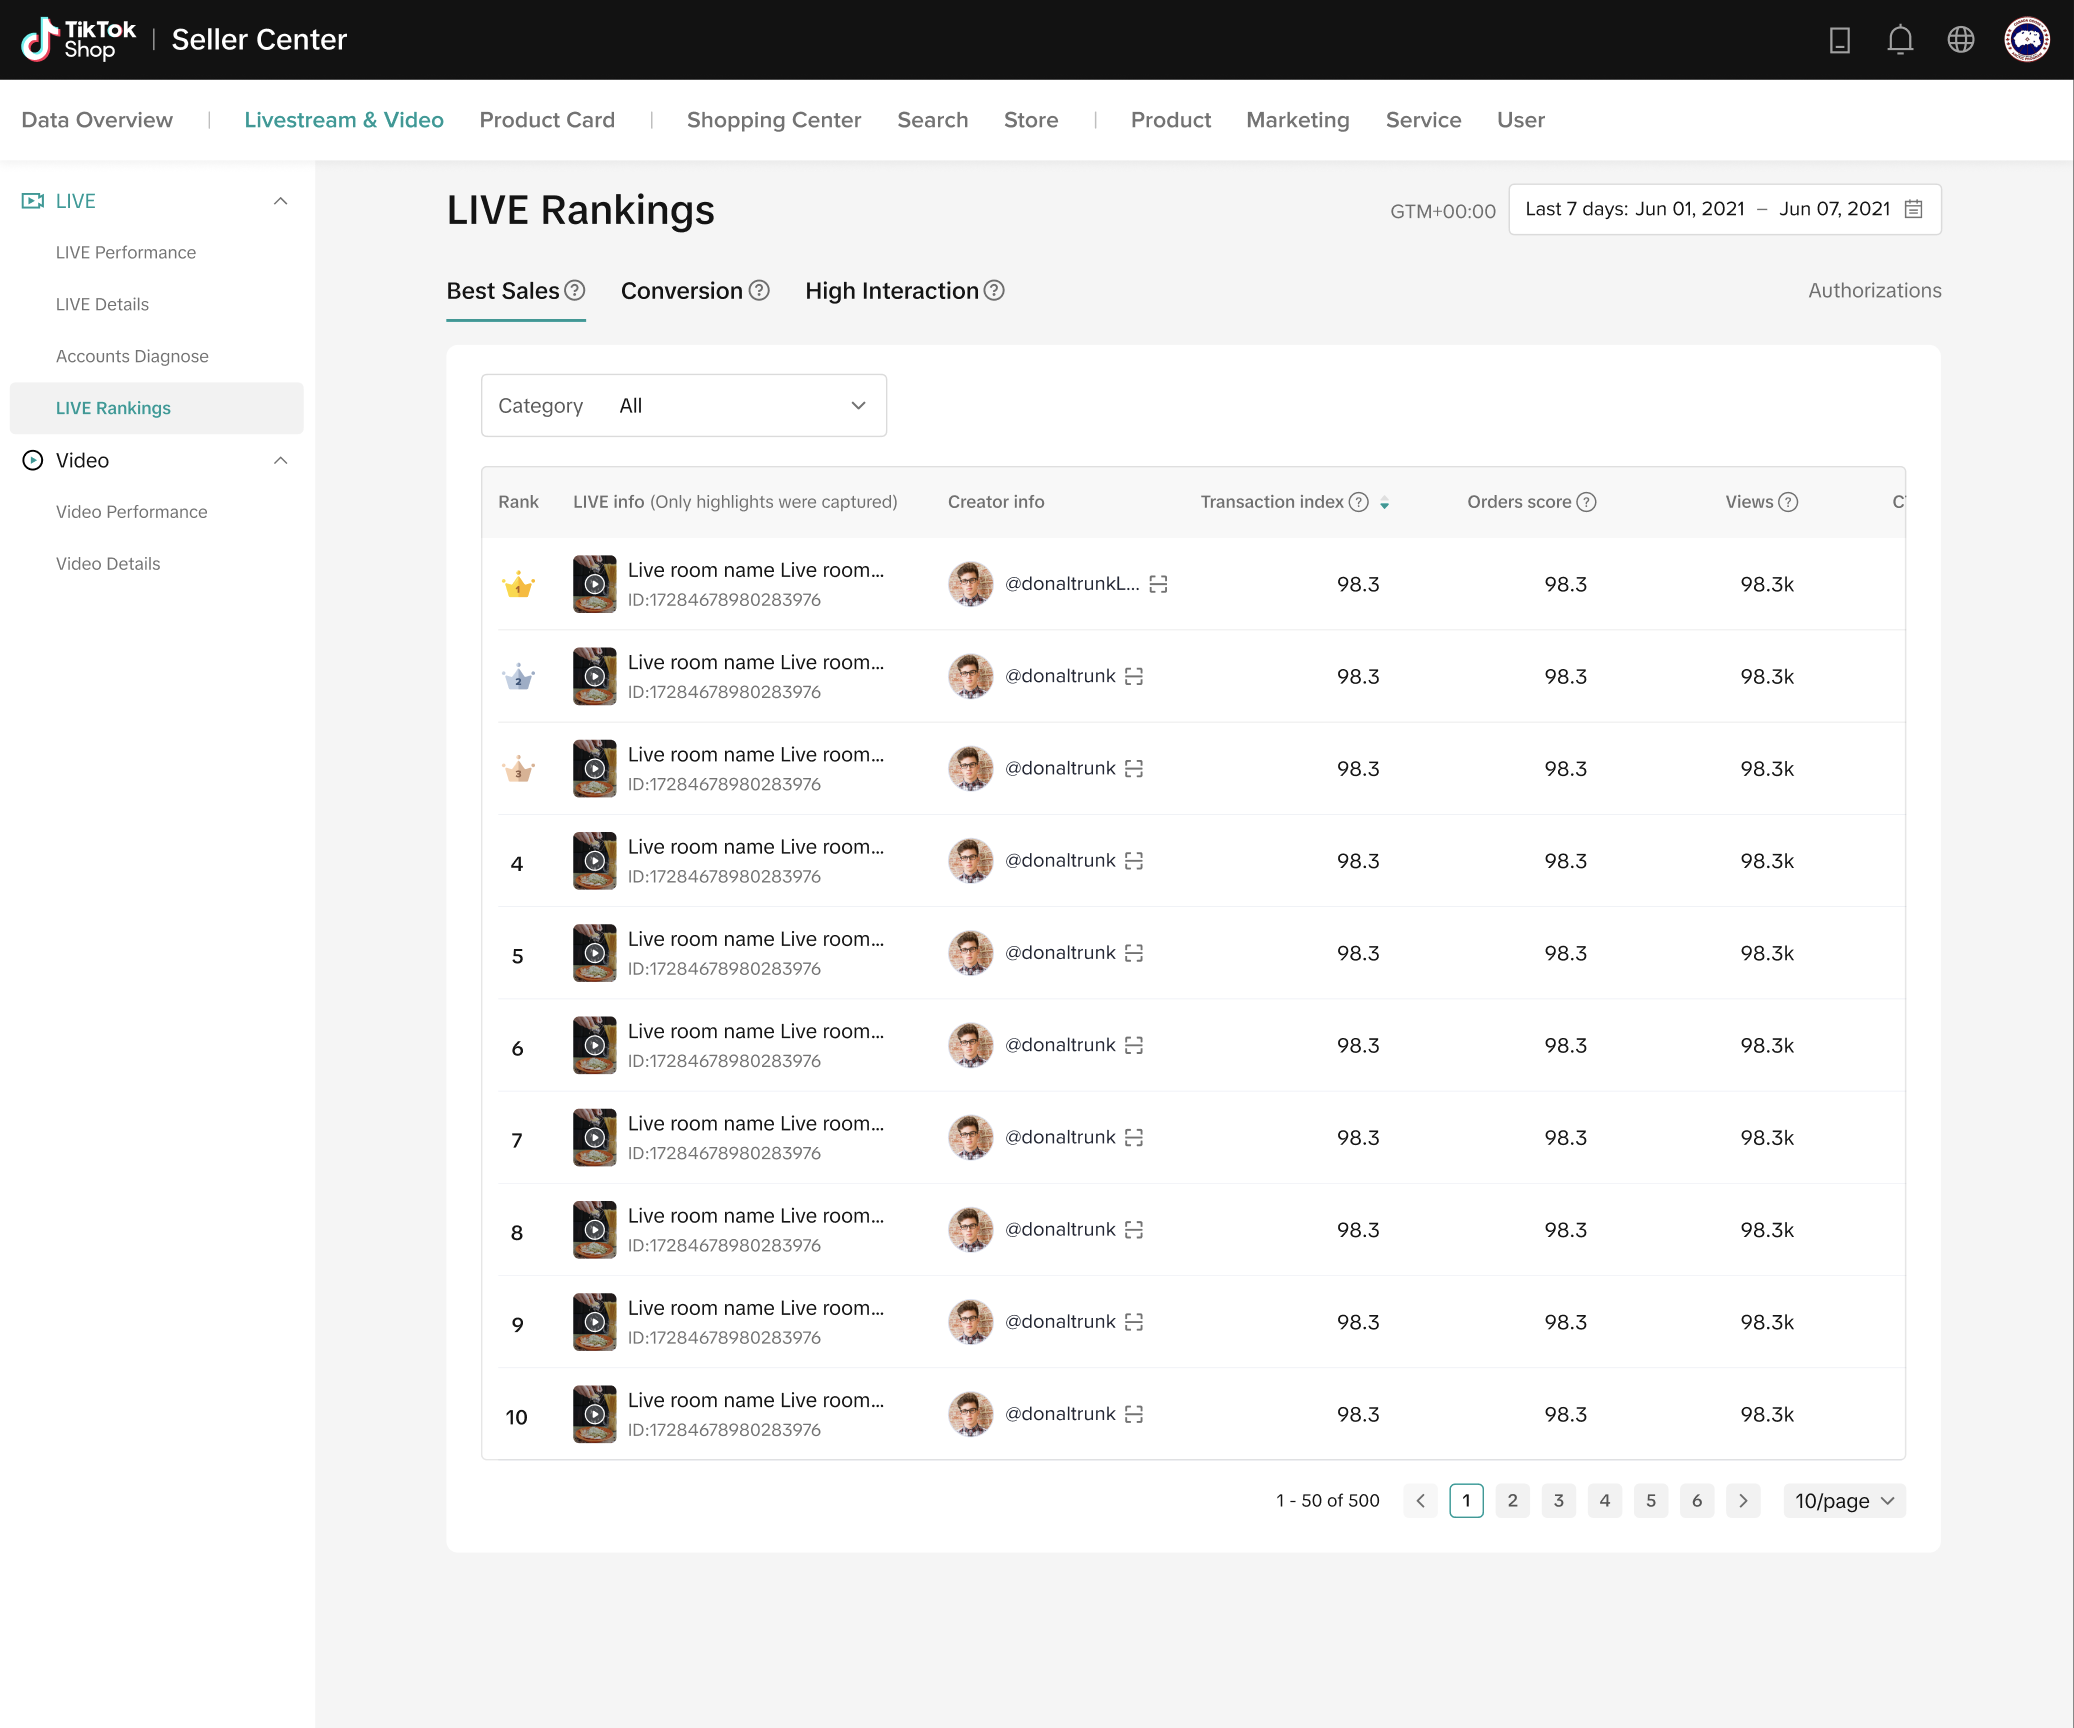2074x1728 pixels.
Task: Click scan icon beside @donaltrunkL creator
Action: click(1158, 584)
